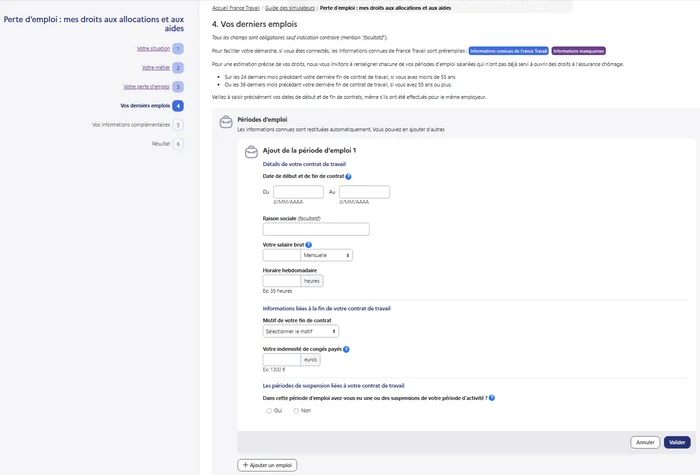
Task: Open the Mensuelle salary frequency dropdown
Action: pyautogui.click(x=326, y=255)
